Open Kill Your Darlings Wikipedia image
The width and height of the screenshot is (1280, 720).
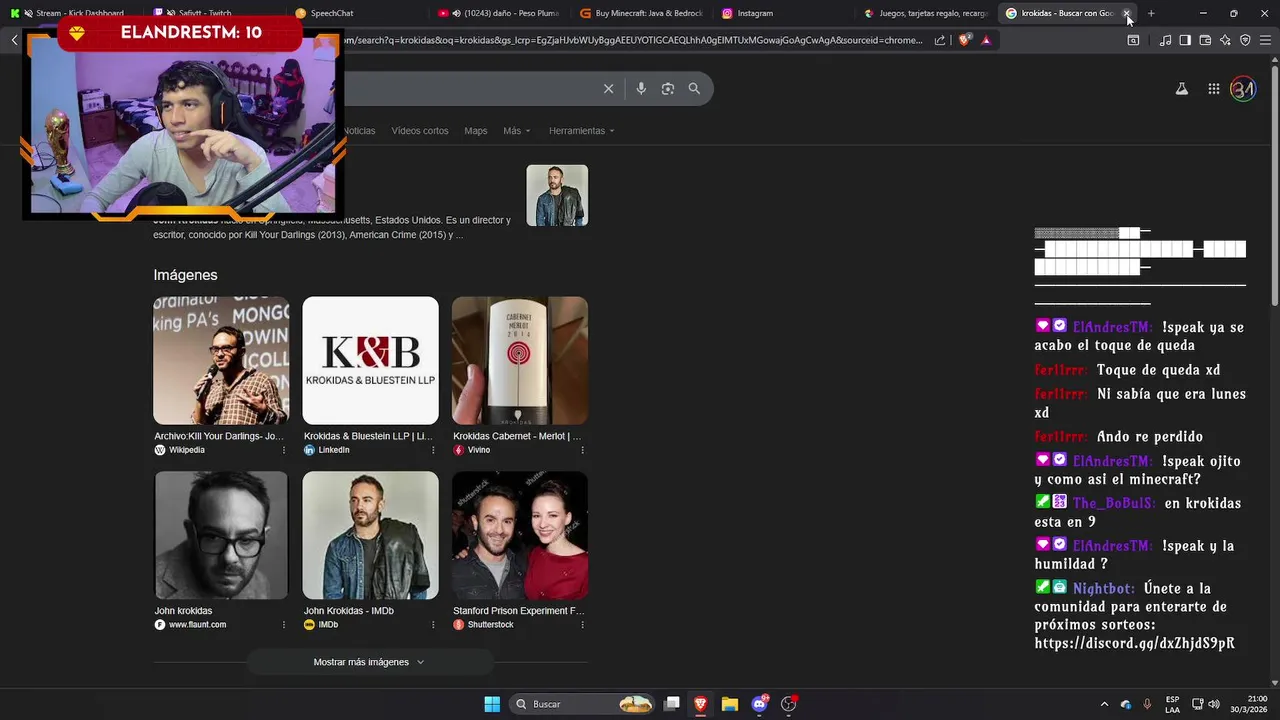click(221, 361)
